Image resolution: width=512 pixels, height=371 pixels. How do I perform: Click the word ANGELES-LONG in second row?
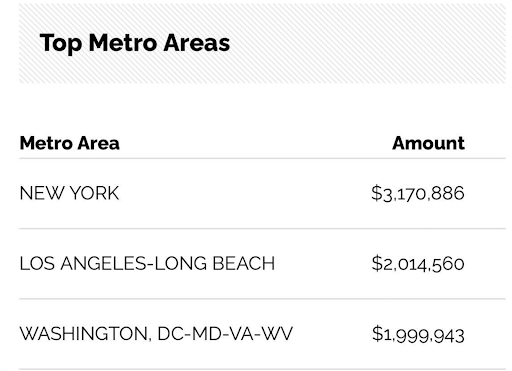pyautogui.click(x=133, y=264)
